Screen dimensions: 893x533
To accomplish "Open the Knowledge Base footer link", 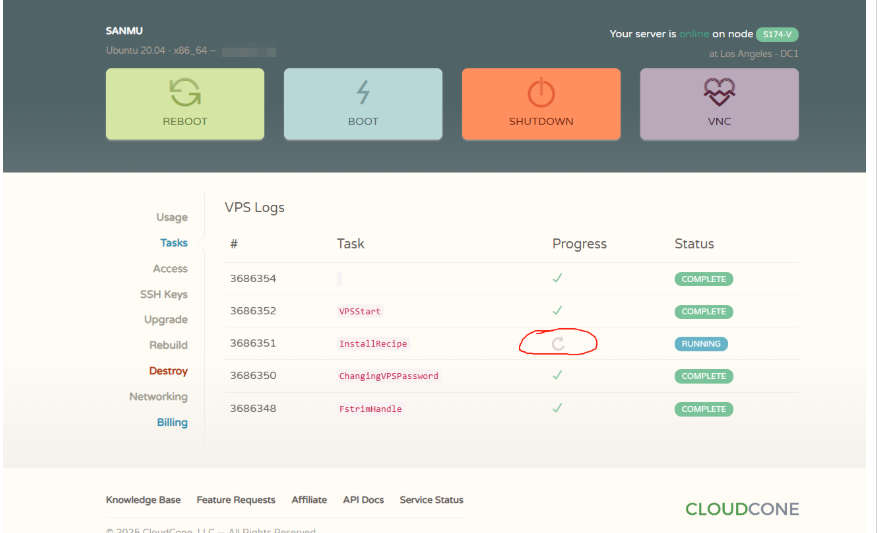I will pos(143,499).
